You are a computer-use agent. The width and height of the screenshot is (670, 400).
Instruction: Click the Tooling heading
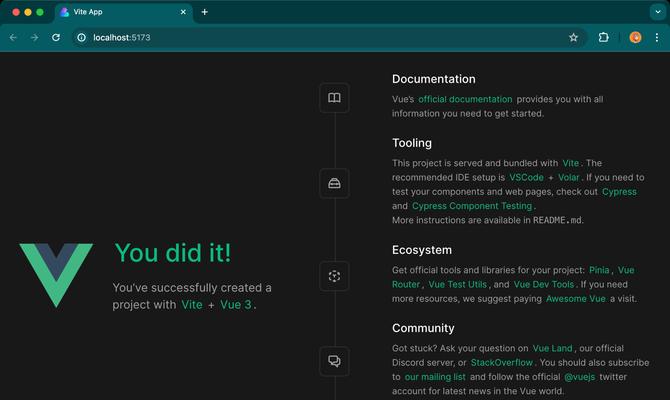coord(412,143)
